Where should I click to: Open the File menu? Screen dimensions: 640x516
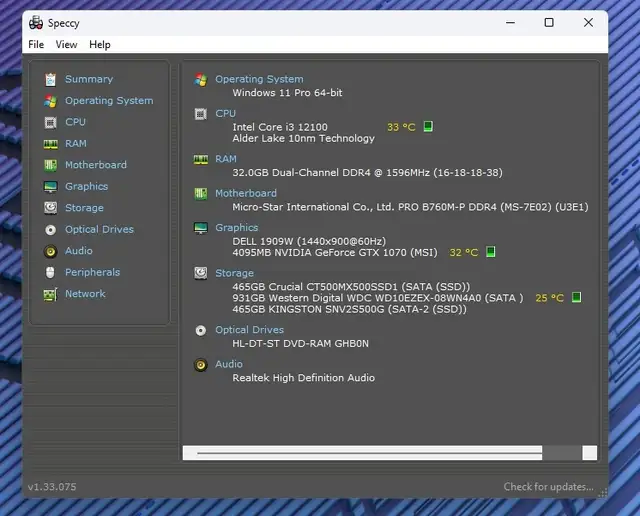click(36, 45)
